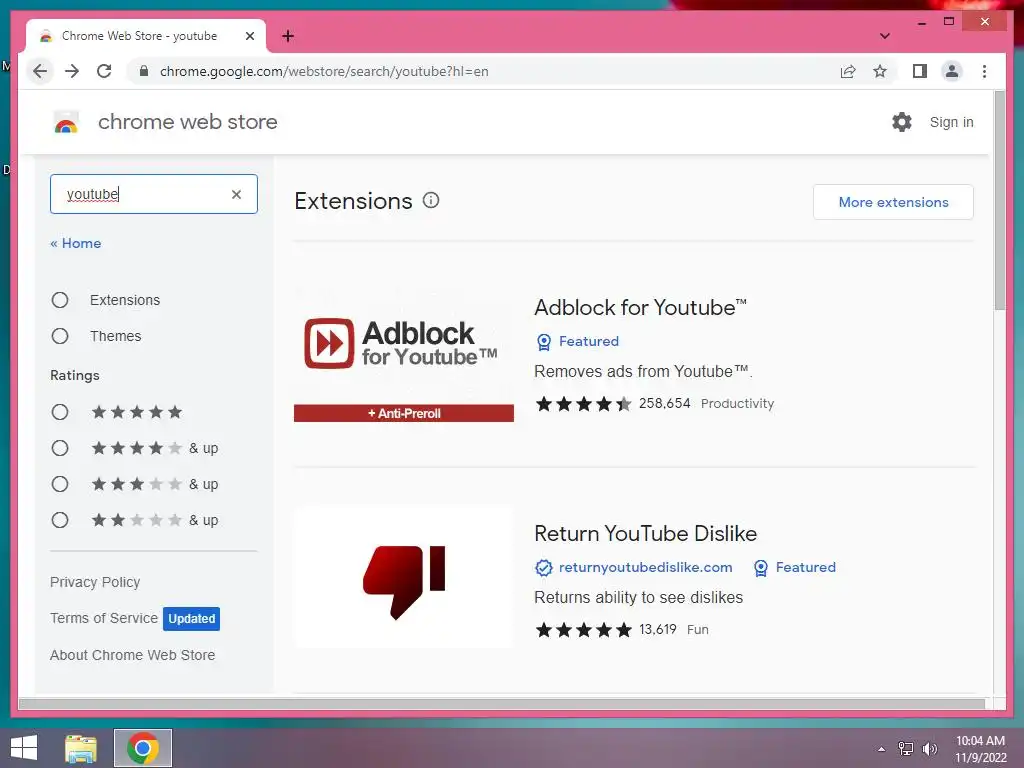Click the Featured badge for Return YouTube Dislike
Viewport: 1024px width, 768px height.
794,568
